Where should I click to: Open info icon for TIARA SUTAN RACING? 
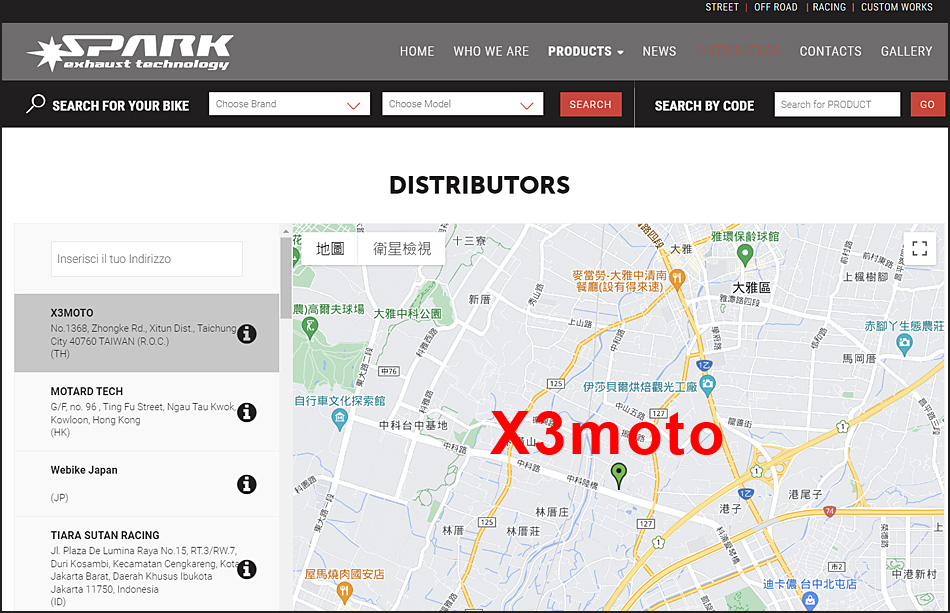point(247,569)
